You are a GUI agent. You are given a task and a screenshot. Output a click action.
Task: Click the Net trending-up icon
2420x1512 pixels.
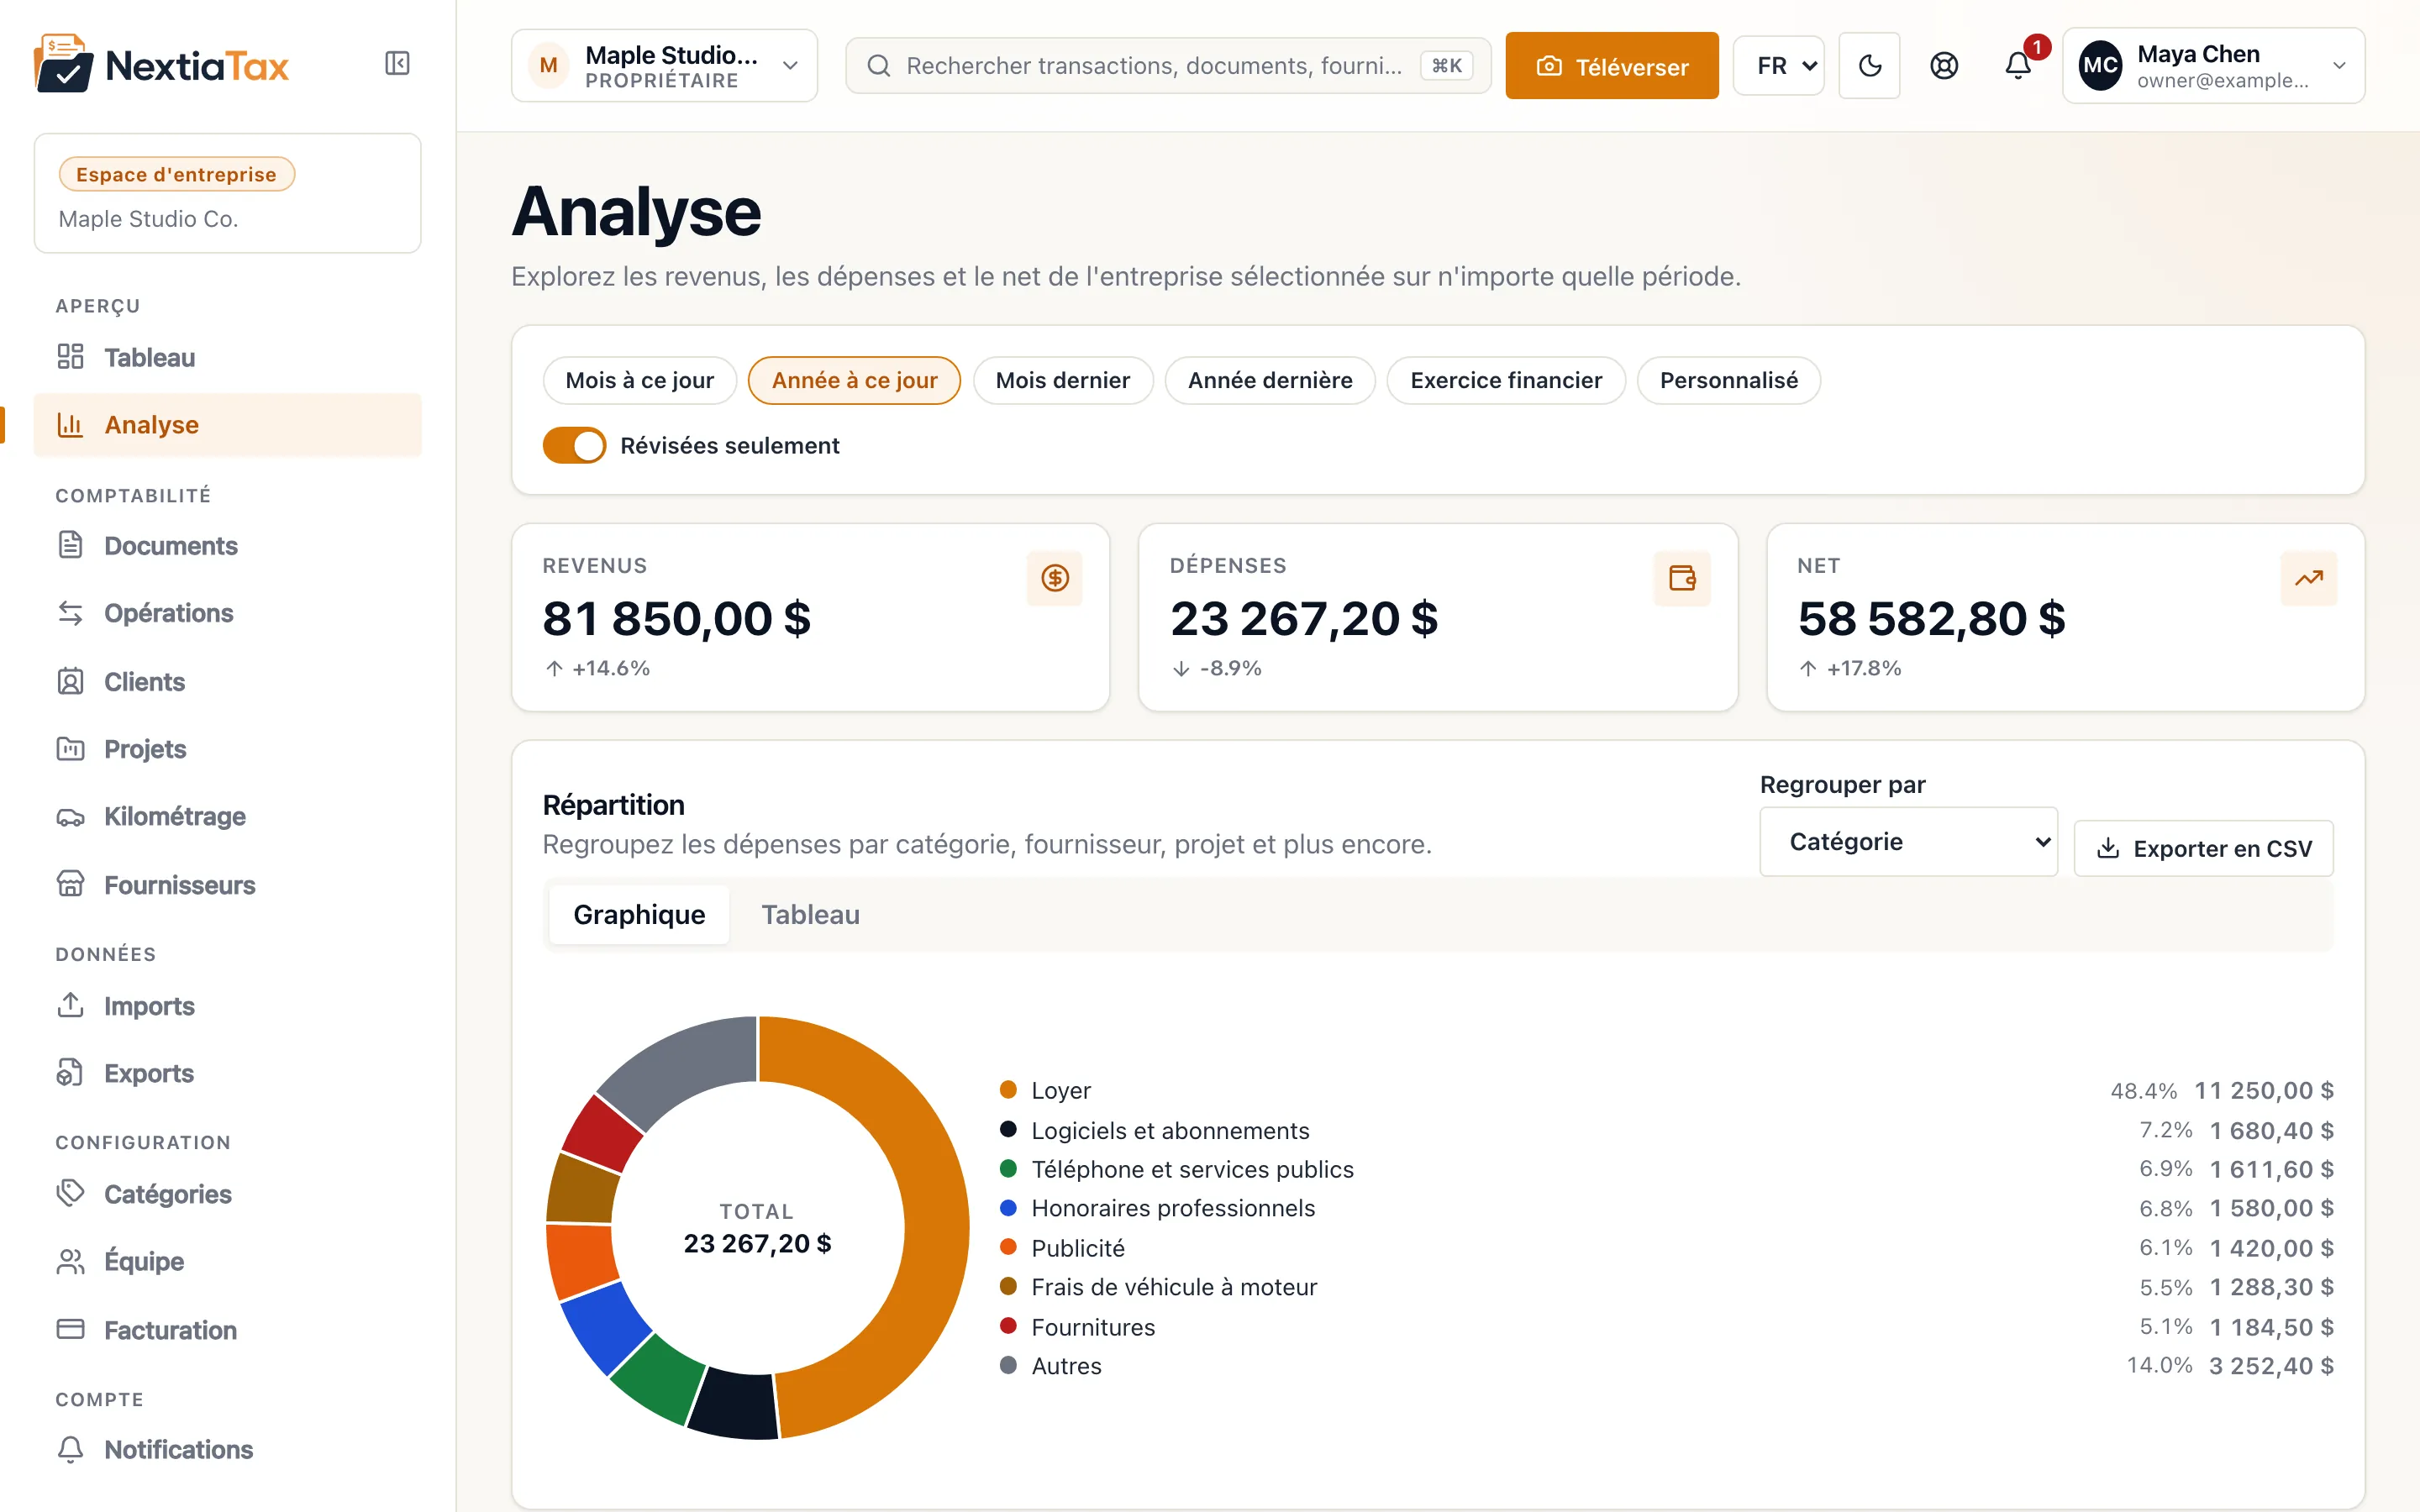pyautogui.click(x=2309, y=578)
